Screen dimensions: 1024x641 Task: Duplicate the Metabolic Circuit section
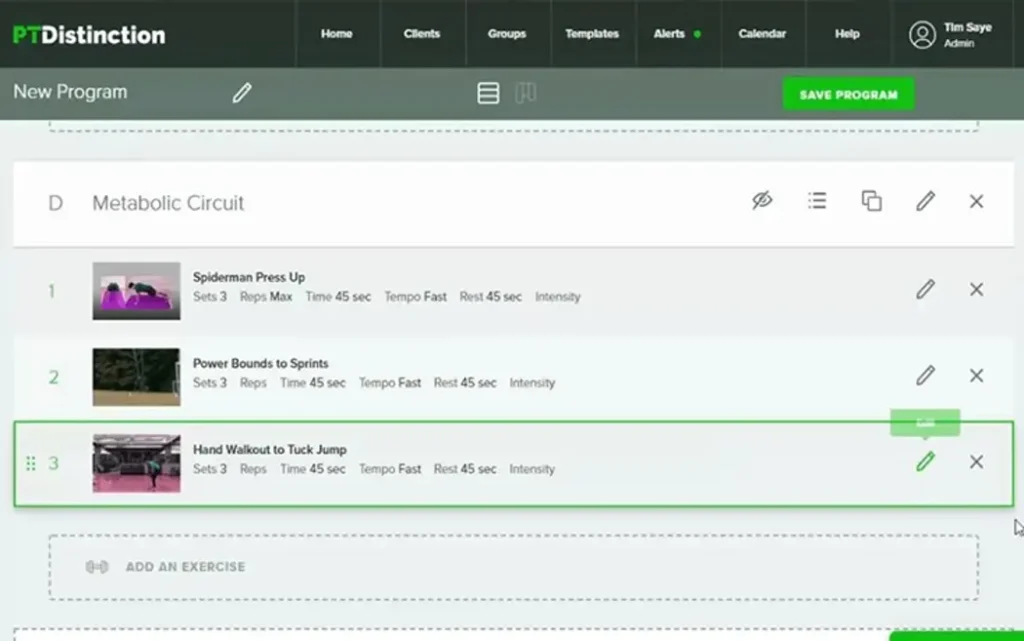pos(871,201)
